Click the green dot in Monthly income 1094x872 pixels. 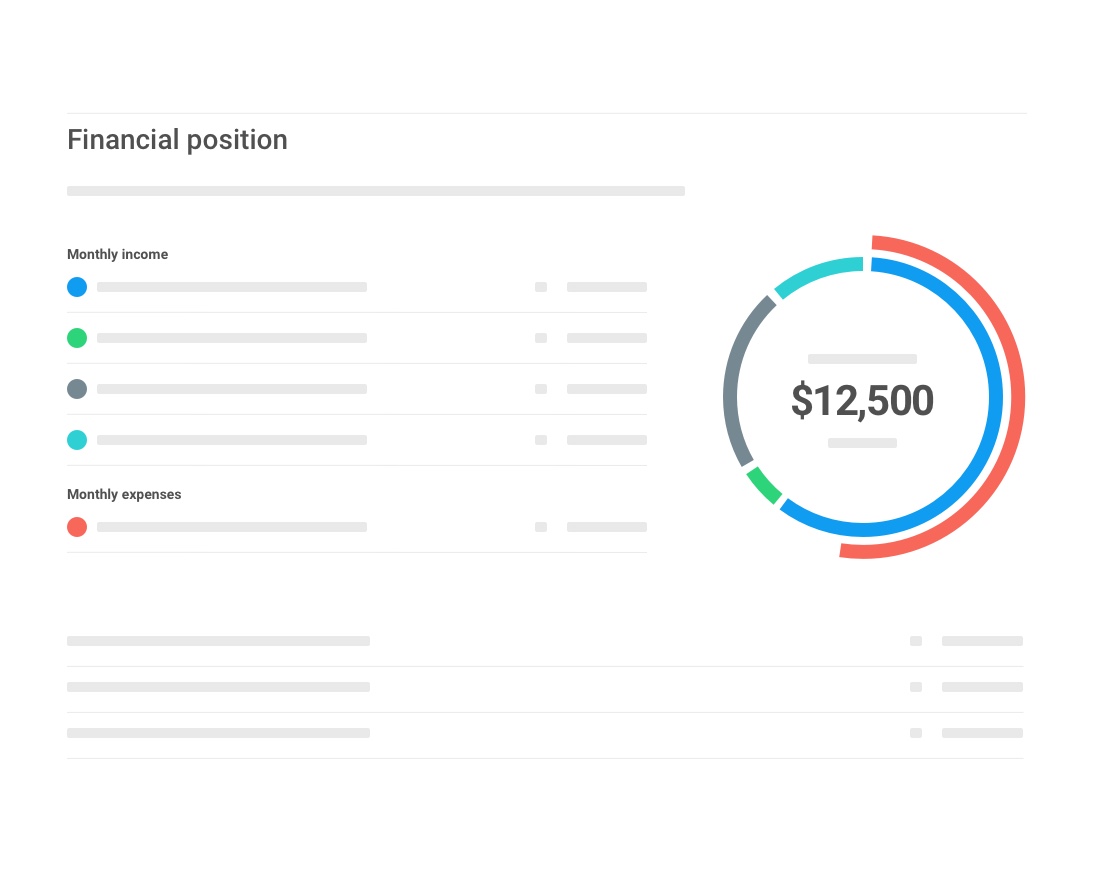click(77, 338)
